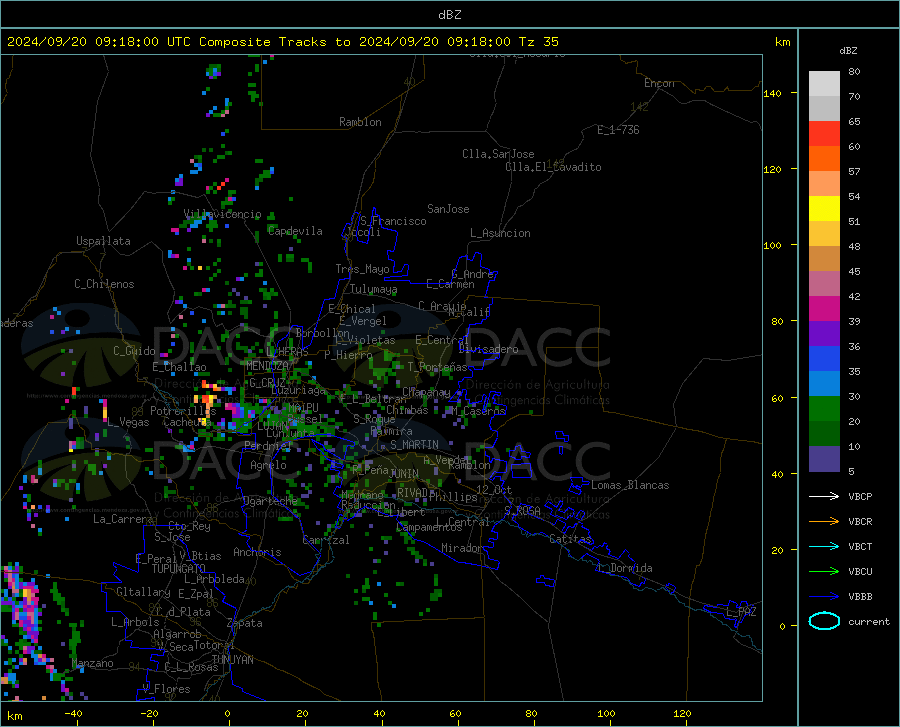Click the 'current' legend label
The width and height of the screenshot is (900, 727).
(x=869, y=621)
